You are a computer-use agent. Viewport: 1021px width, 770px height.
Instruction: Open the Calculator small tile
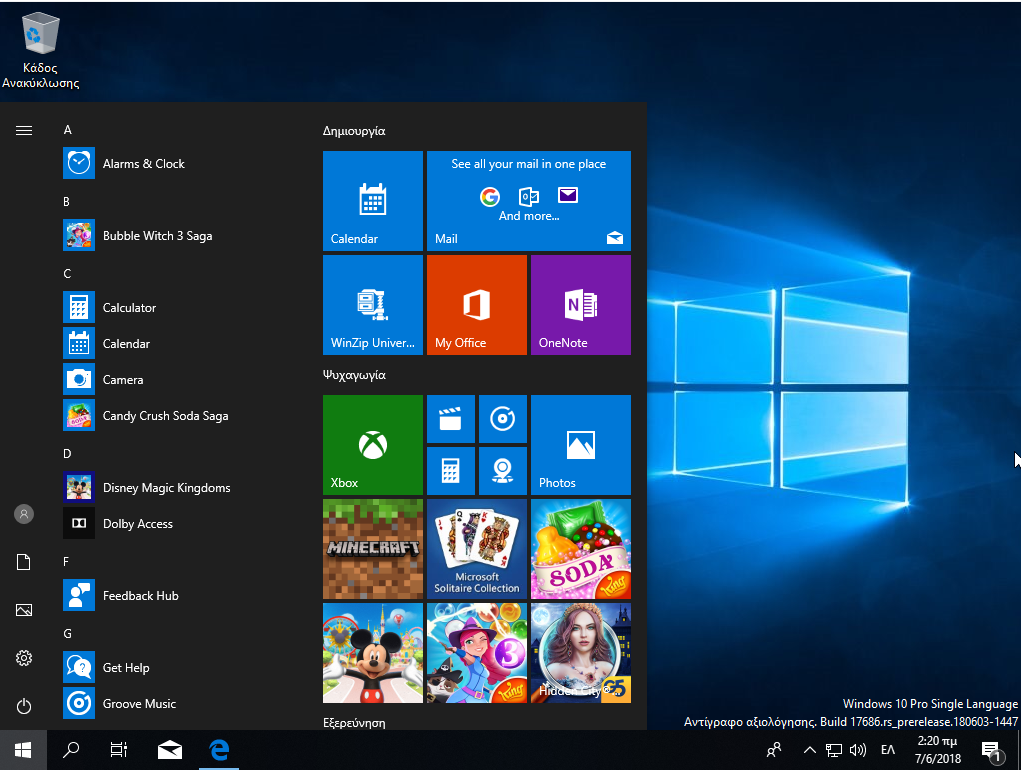(451, 471)
